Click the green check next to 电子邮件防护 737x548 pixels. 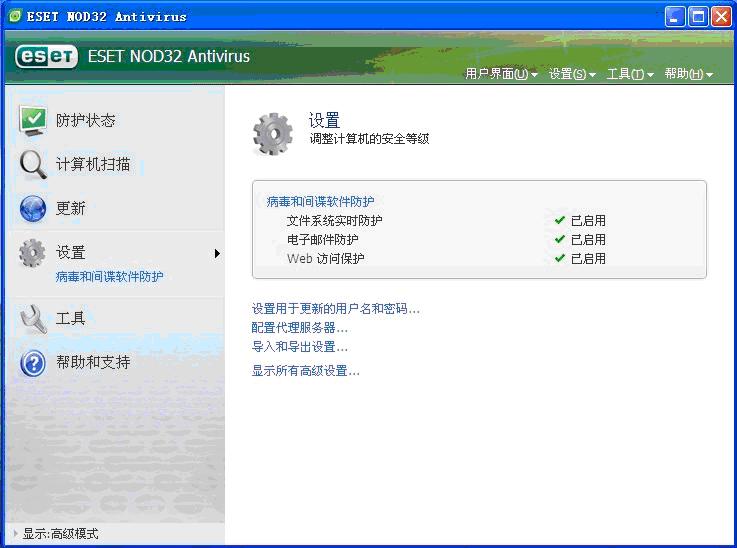tap(560, 239)
